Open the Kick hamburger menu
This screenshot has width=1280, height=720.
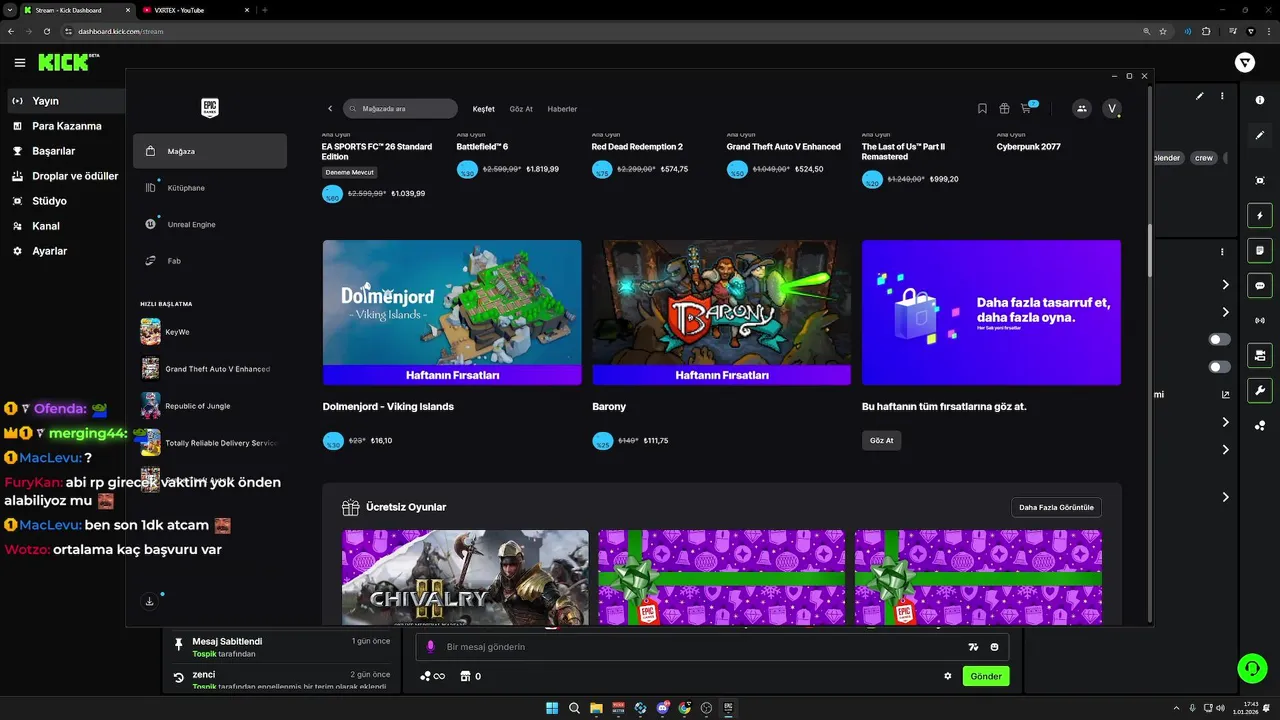point(20,62)
